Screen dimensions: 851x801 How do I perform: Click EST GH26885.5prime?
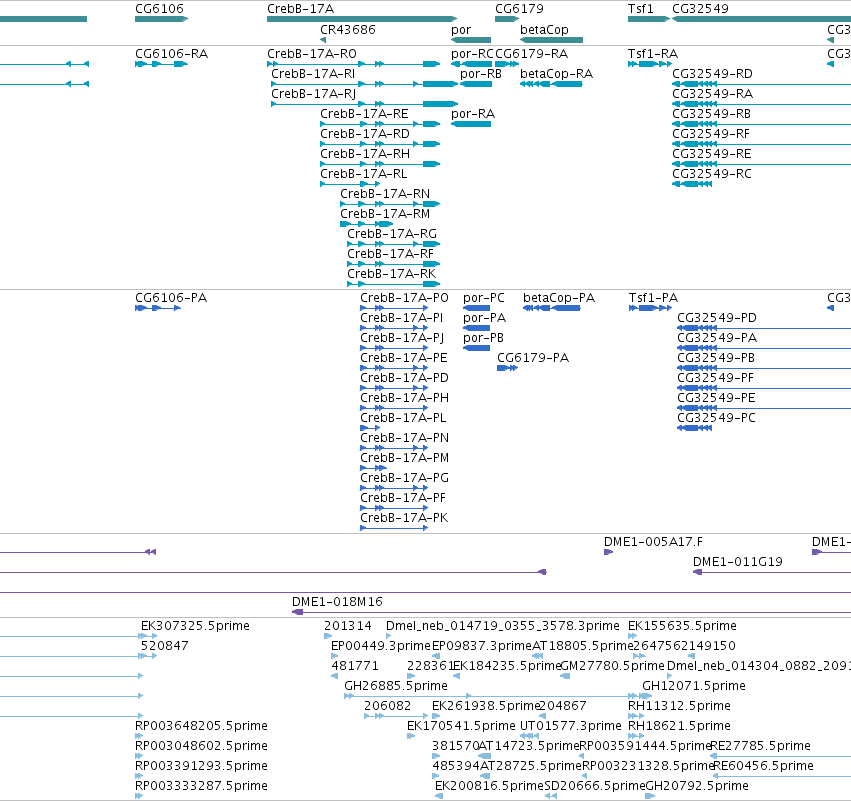click(395, 686)
